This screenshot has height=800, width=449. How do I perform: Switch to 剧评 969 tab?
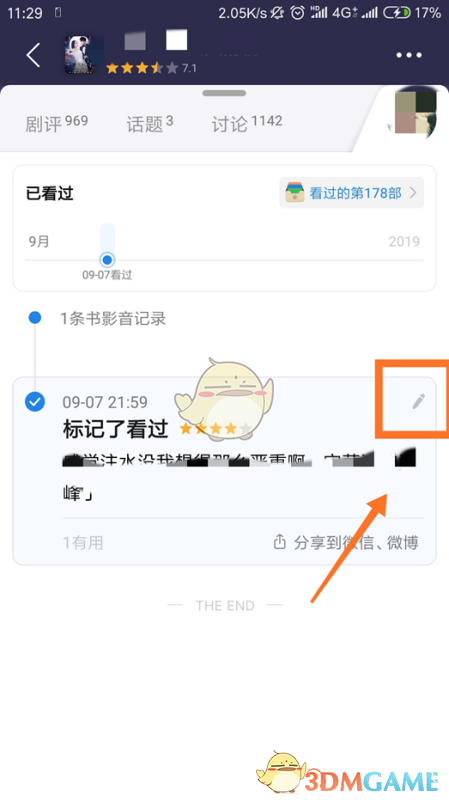[57, 123]
